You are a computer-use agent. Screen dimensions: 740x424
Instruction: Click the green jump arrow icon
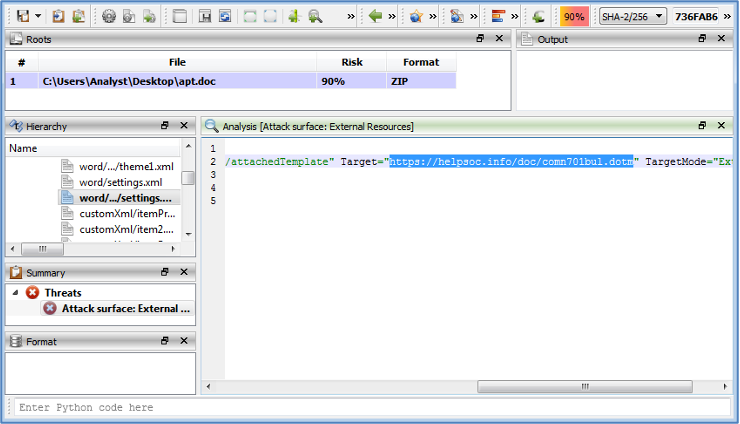click(294, 17)
